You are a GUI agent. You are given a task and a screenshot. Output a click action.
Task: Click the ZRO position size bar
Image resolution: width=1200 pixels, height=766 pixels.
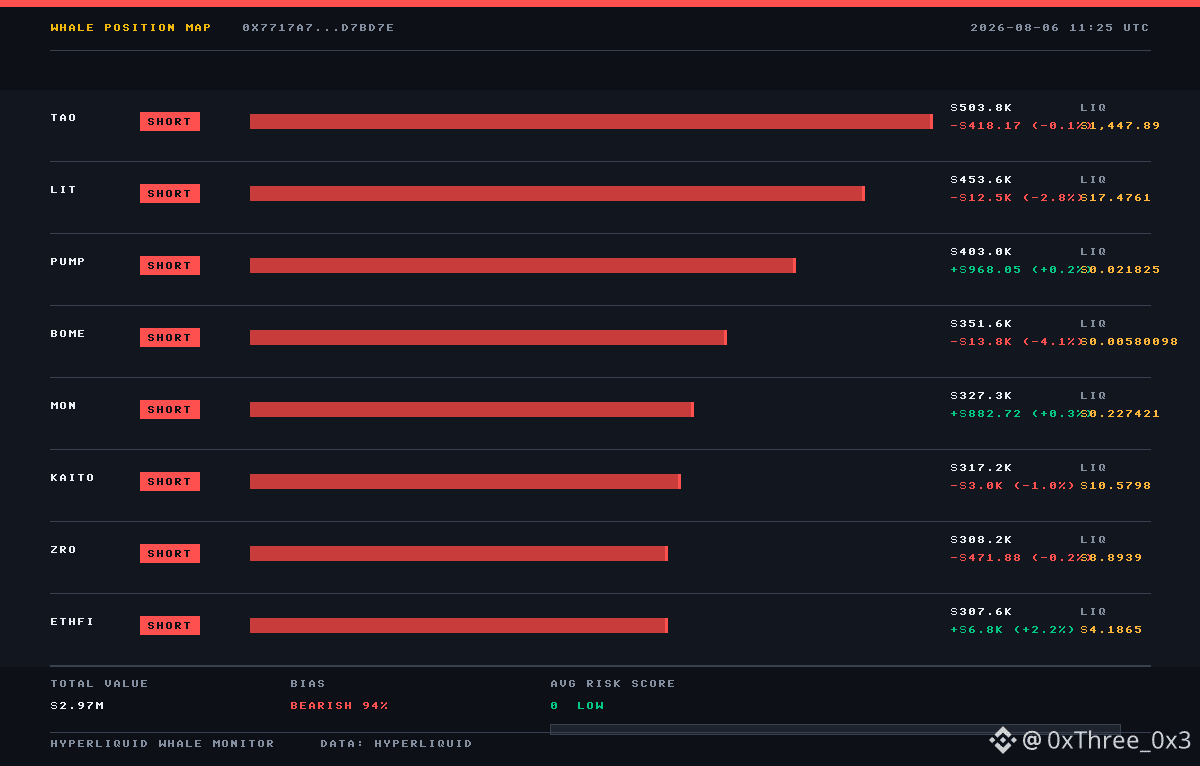click(x=459, y=554)
